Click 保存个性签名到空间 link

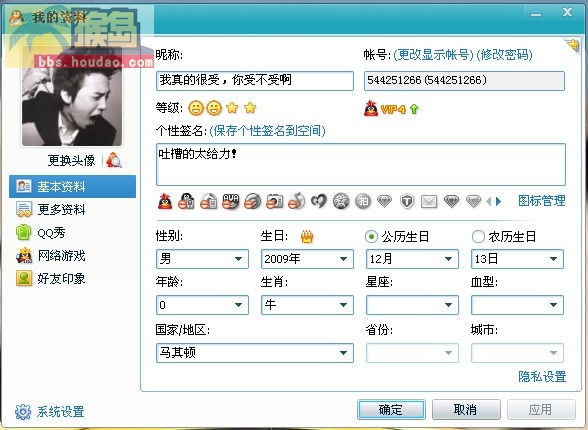267,130
